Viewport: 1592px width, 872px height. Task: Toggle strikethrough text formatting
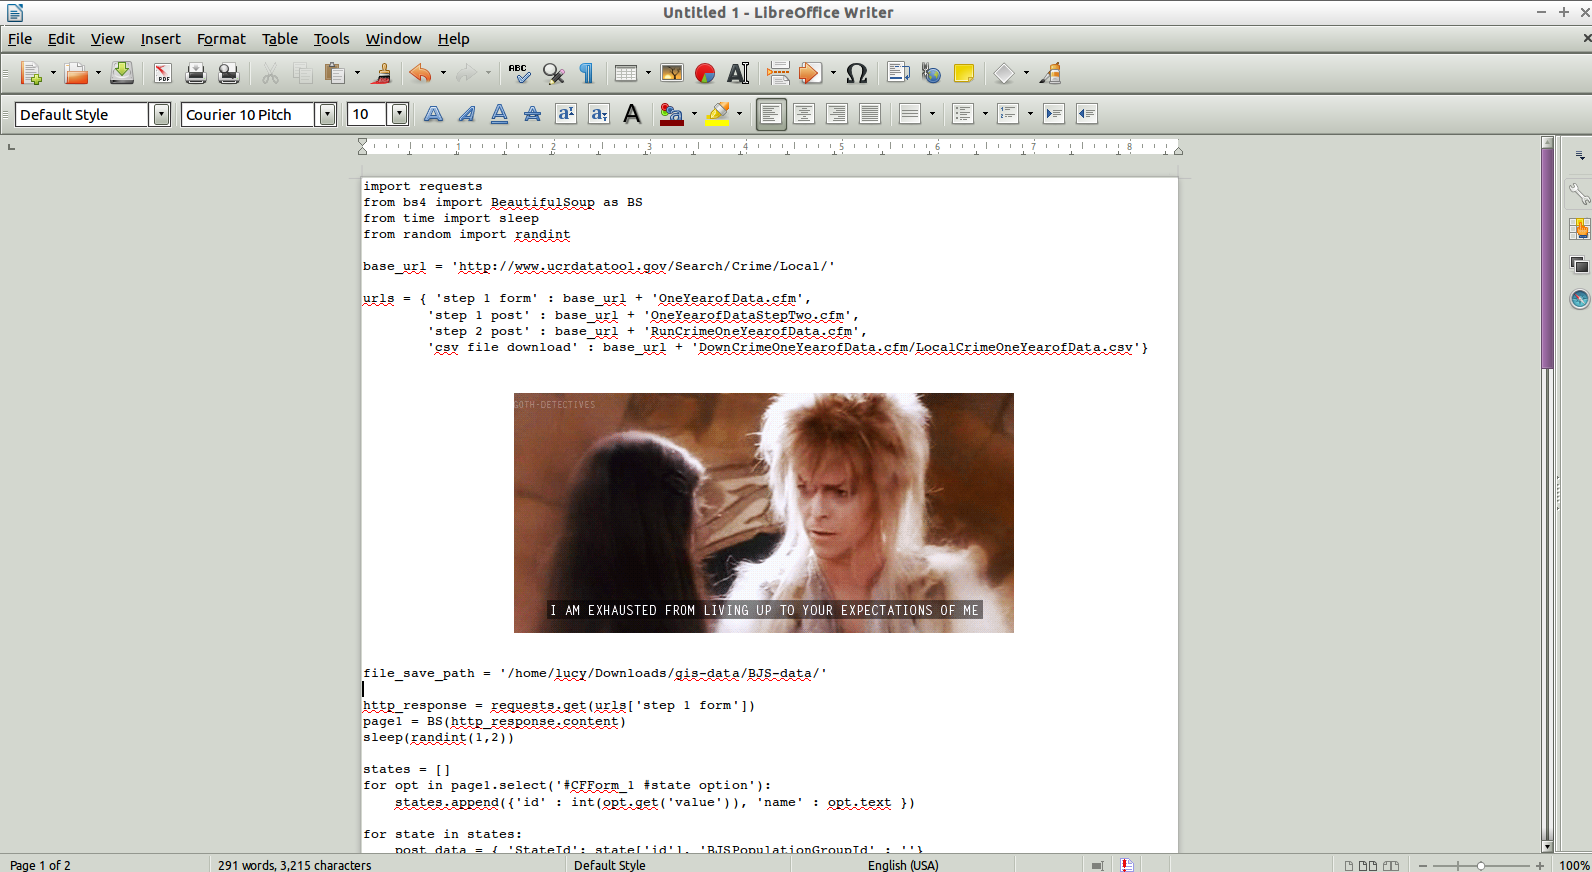(532, 114)
